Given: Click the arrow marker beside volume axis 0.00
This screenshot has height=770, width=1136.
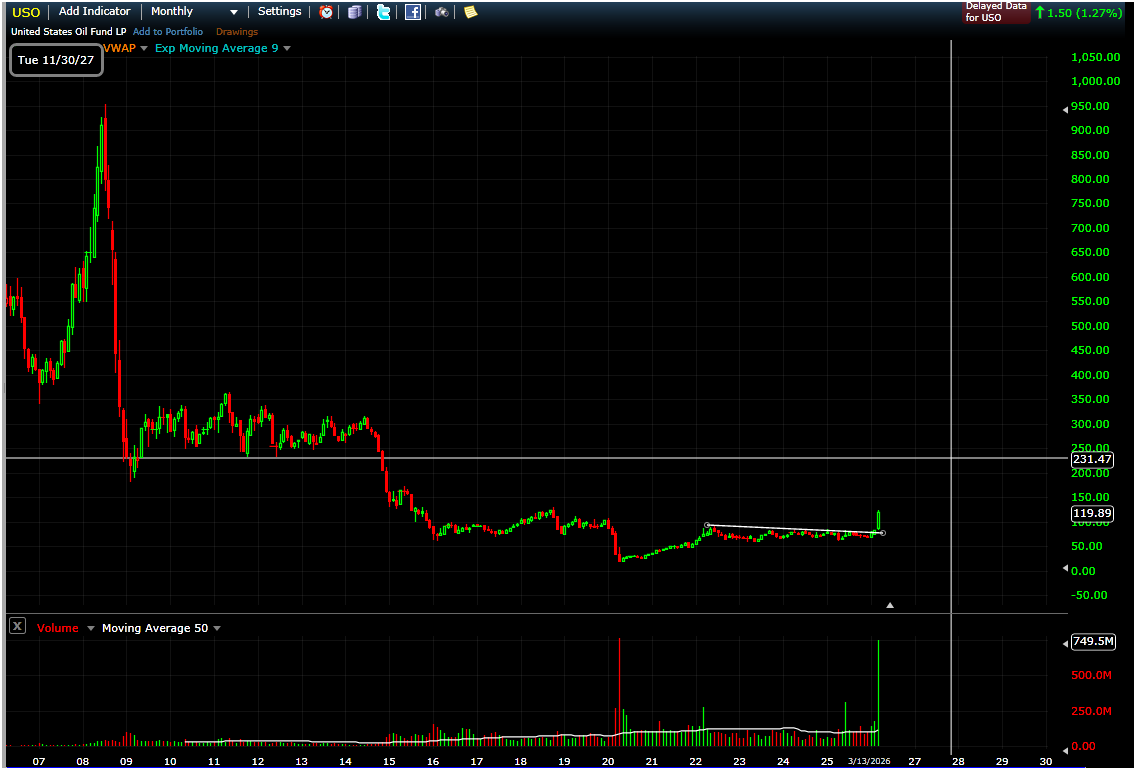Looking at the screenshot, I should pos(1065,750).
